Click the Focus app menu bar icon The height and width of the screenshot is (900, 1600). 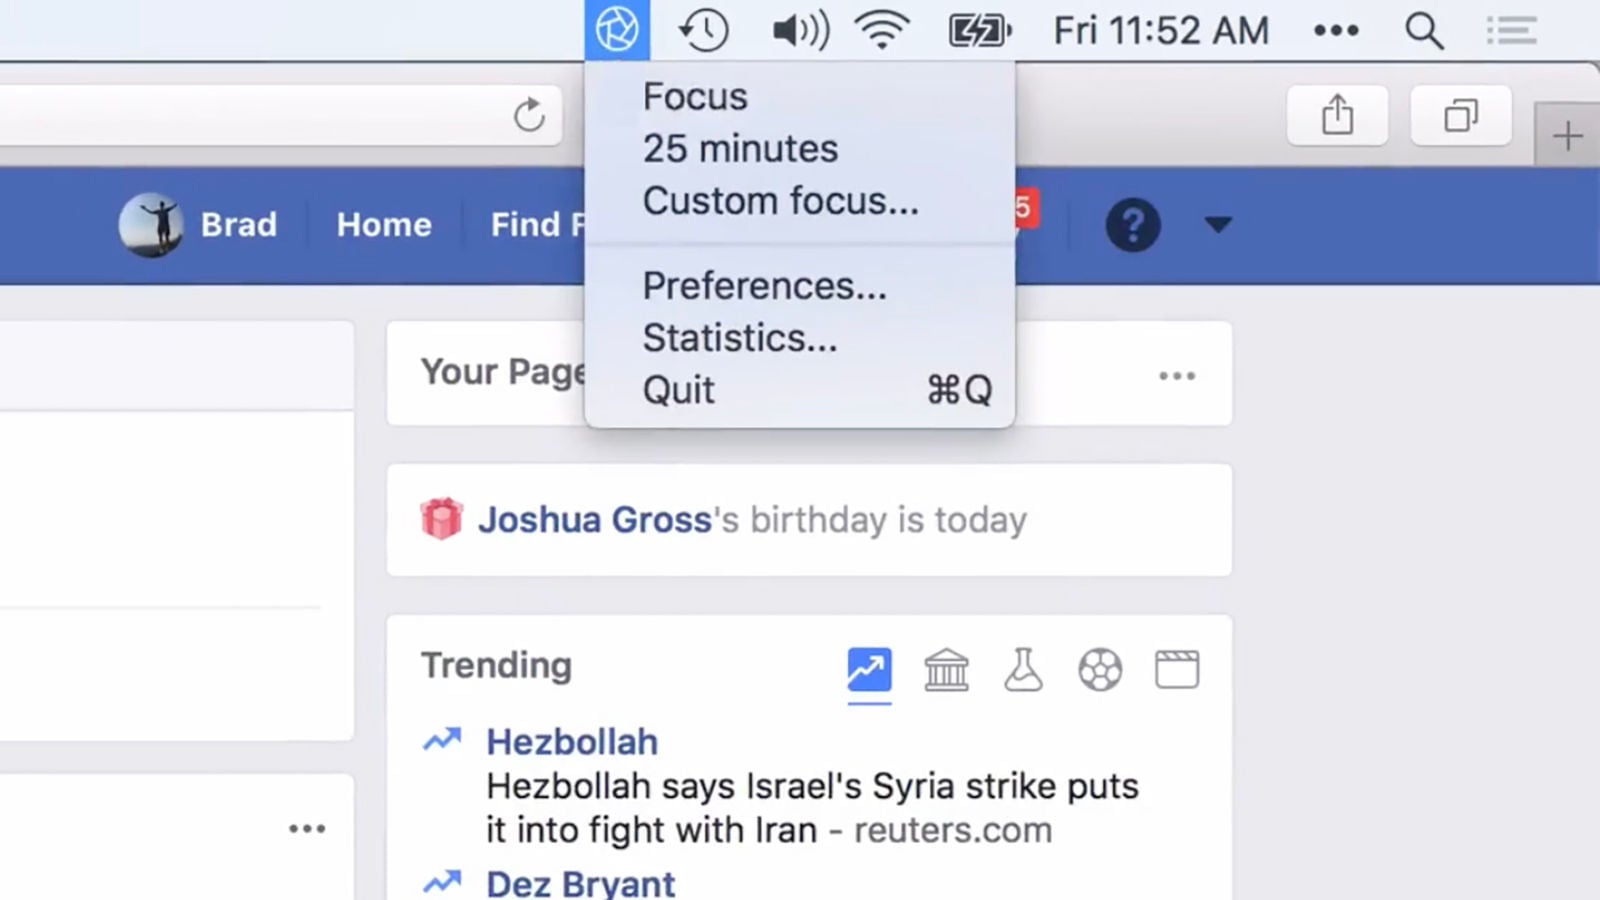tap(617, 29)
